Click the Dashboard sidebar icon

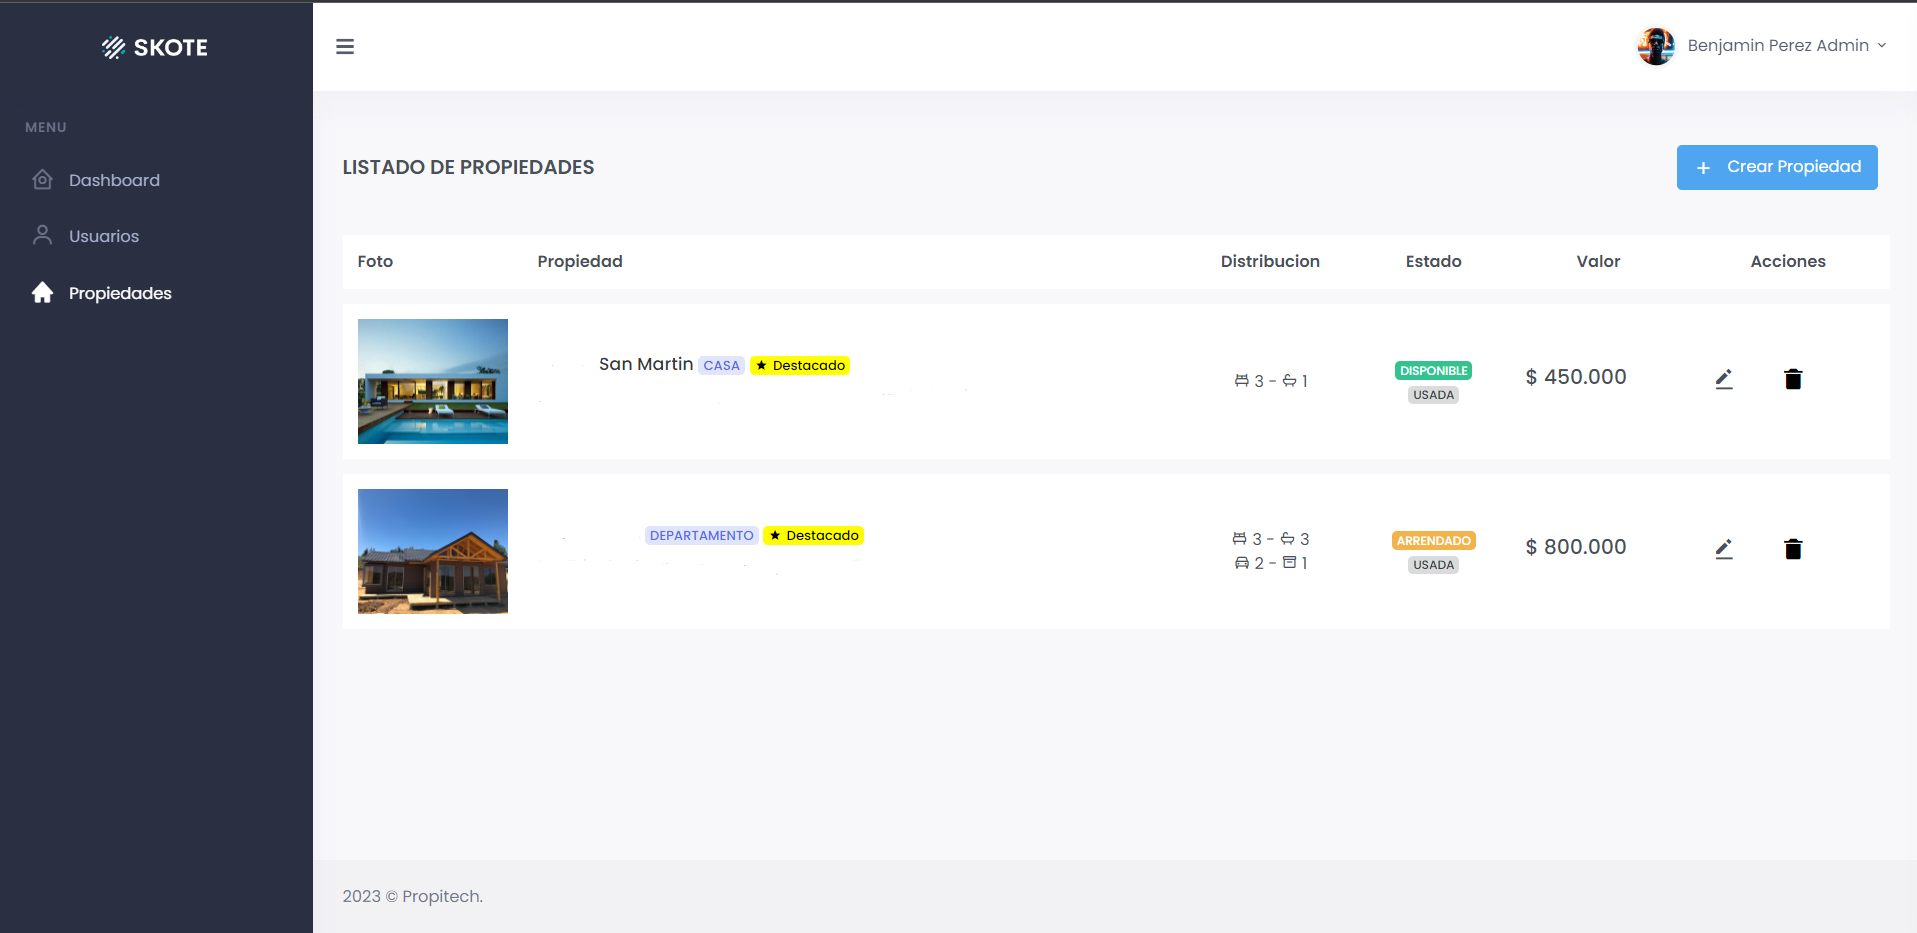42,180
